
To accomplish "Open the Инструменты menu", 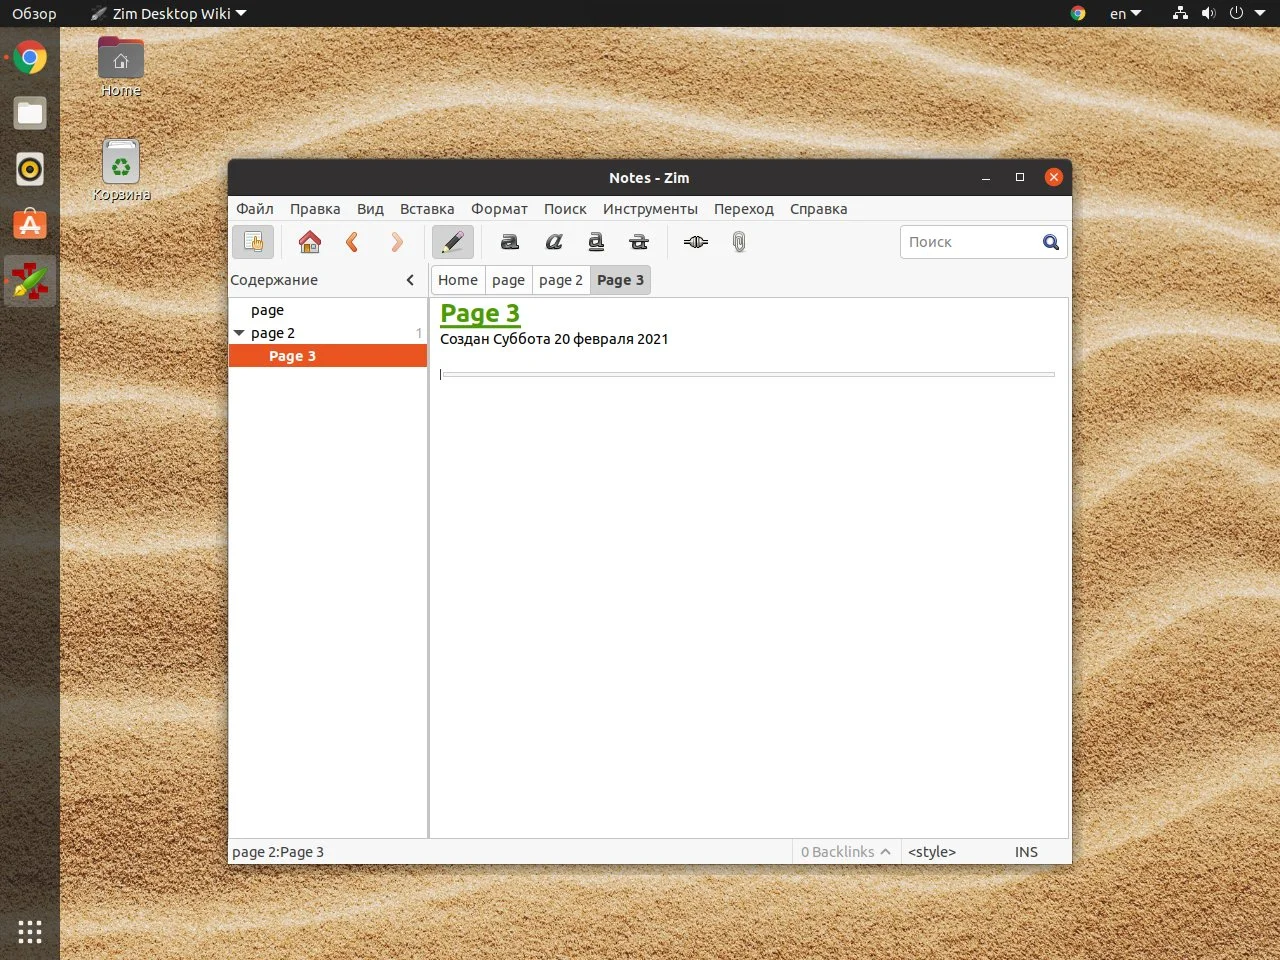I will coord(650,209).
